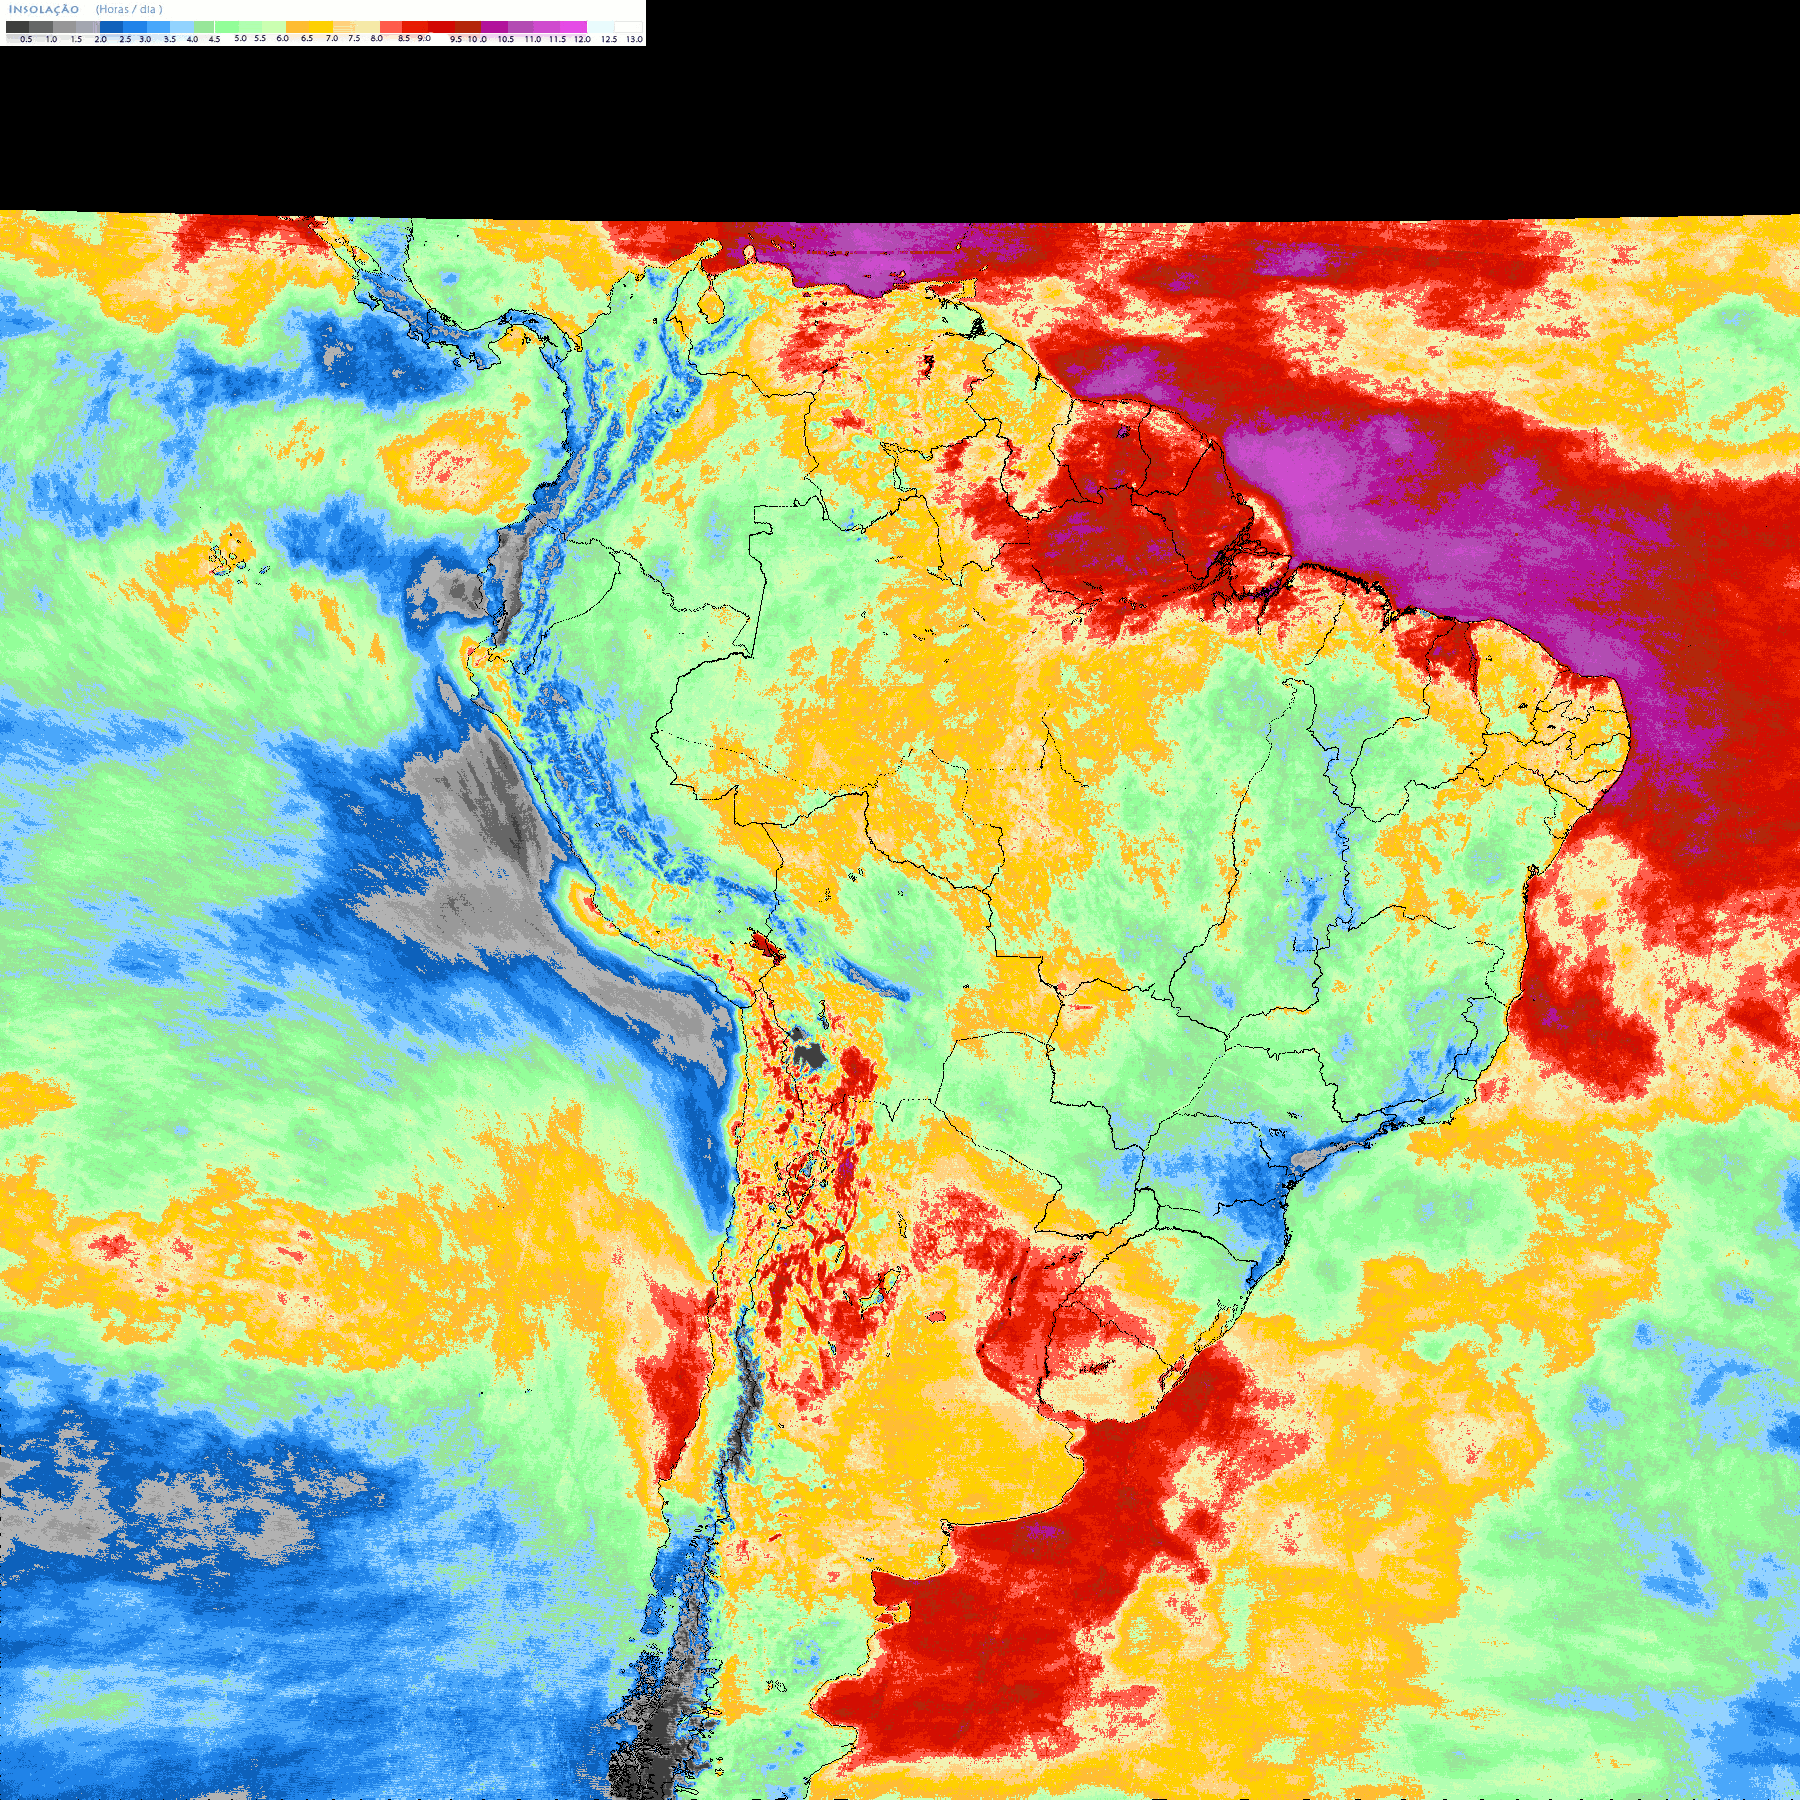
Task: Click the 9.0 legend value
Action: pos(424,38)
